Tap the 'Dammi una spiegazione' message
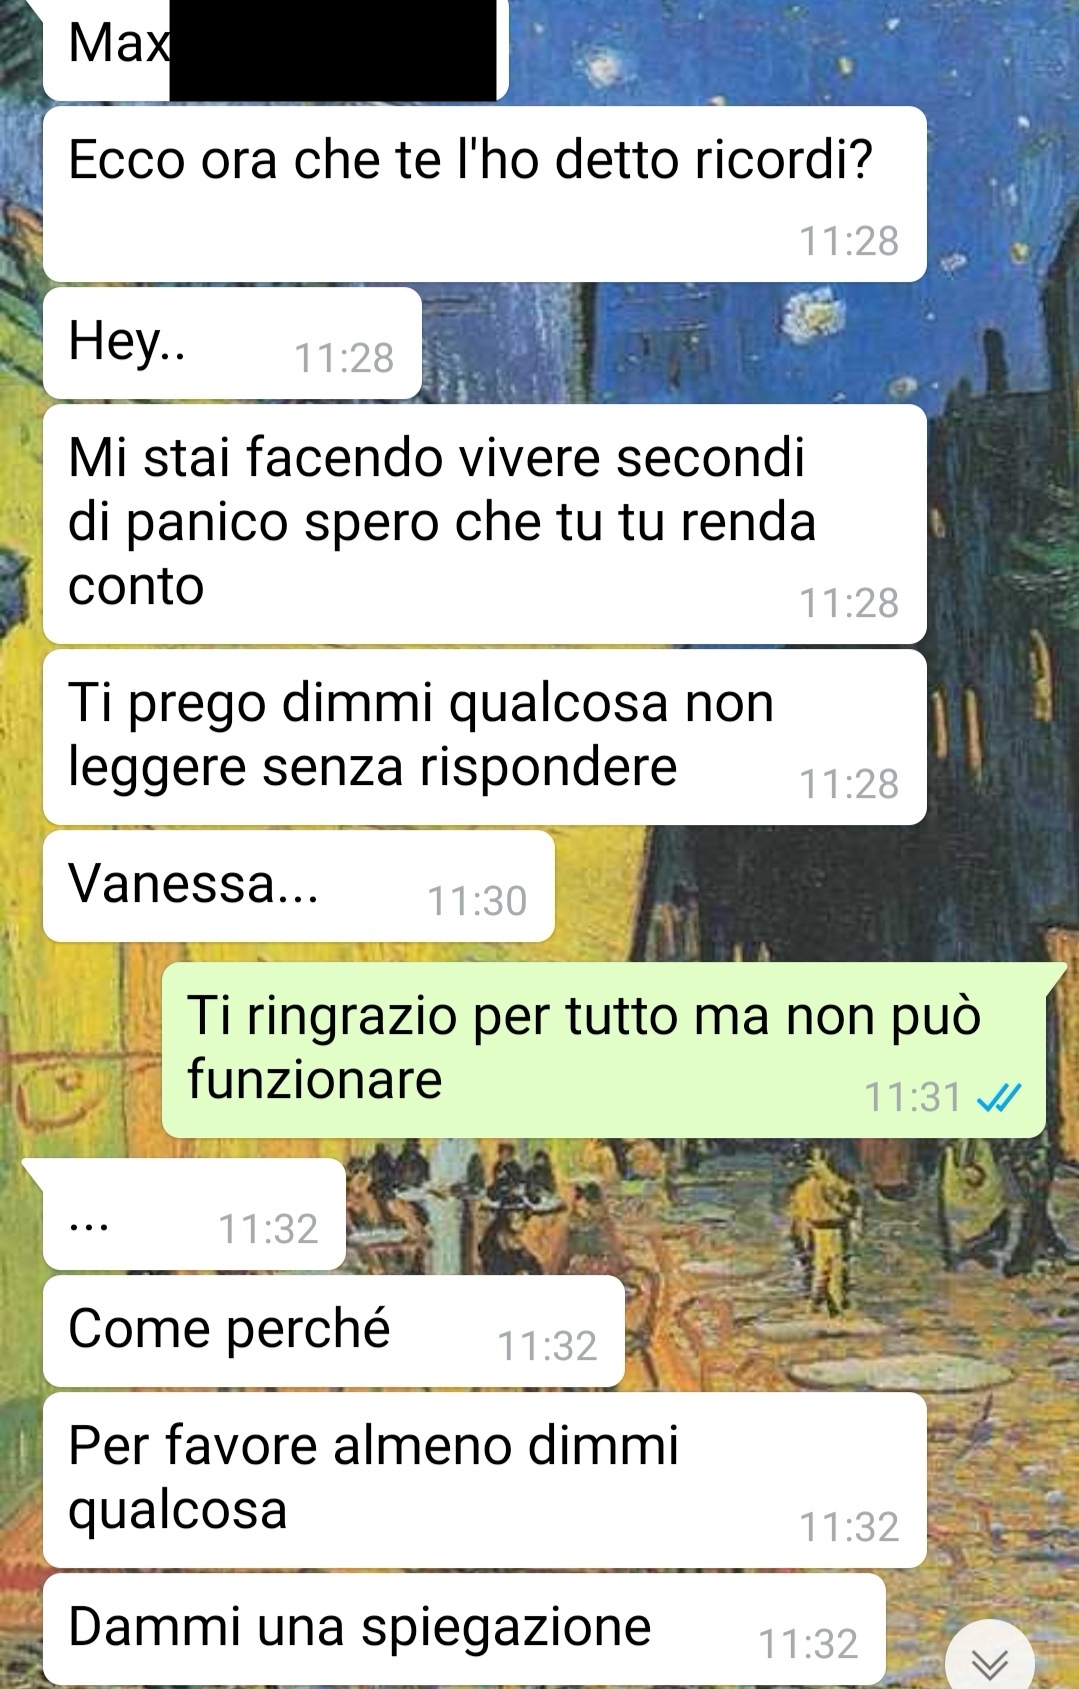 tap(464, 1629)
